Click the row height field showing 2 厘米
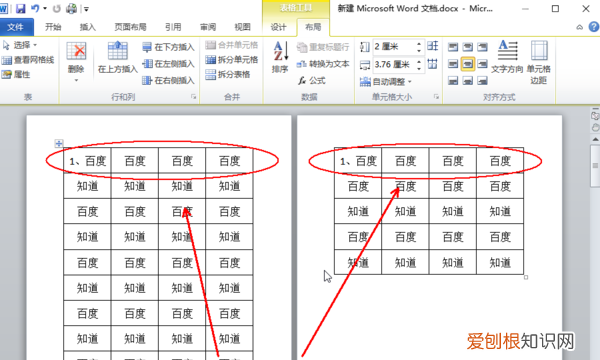 pos(393,47)
